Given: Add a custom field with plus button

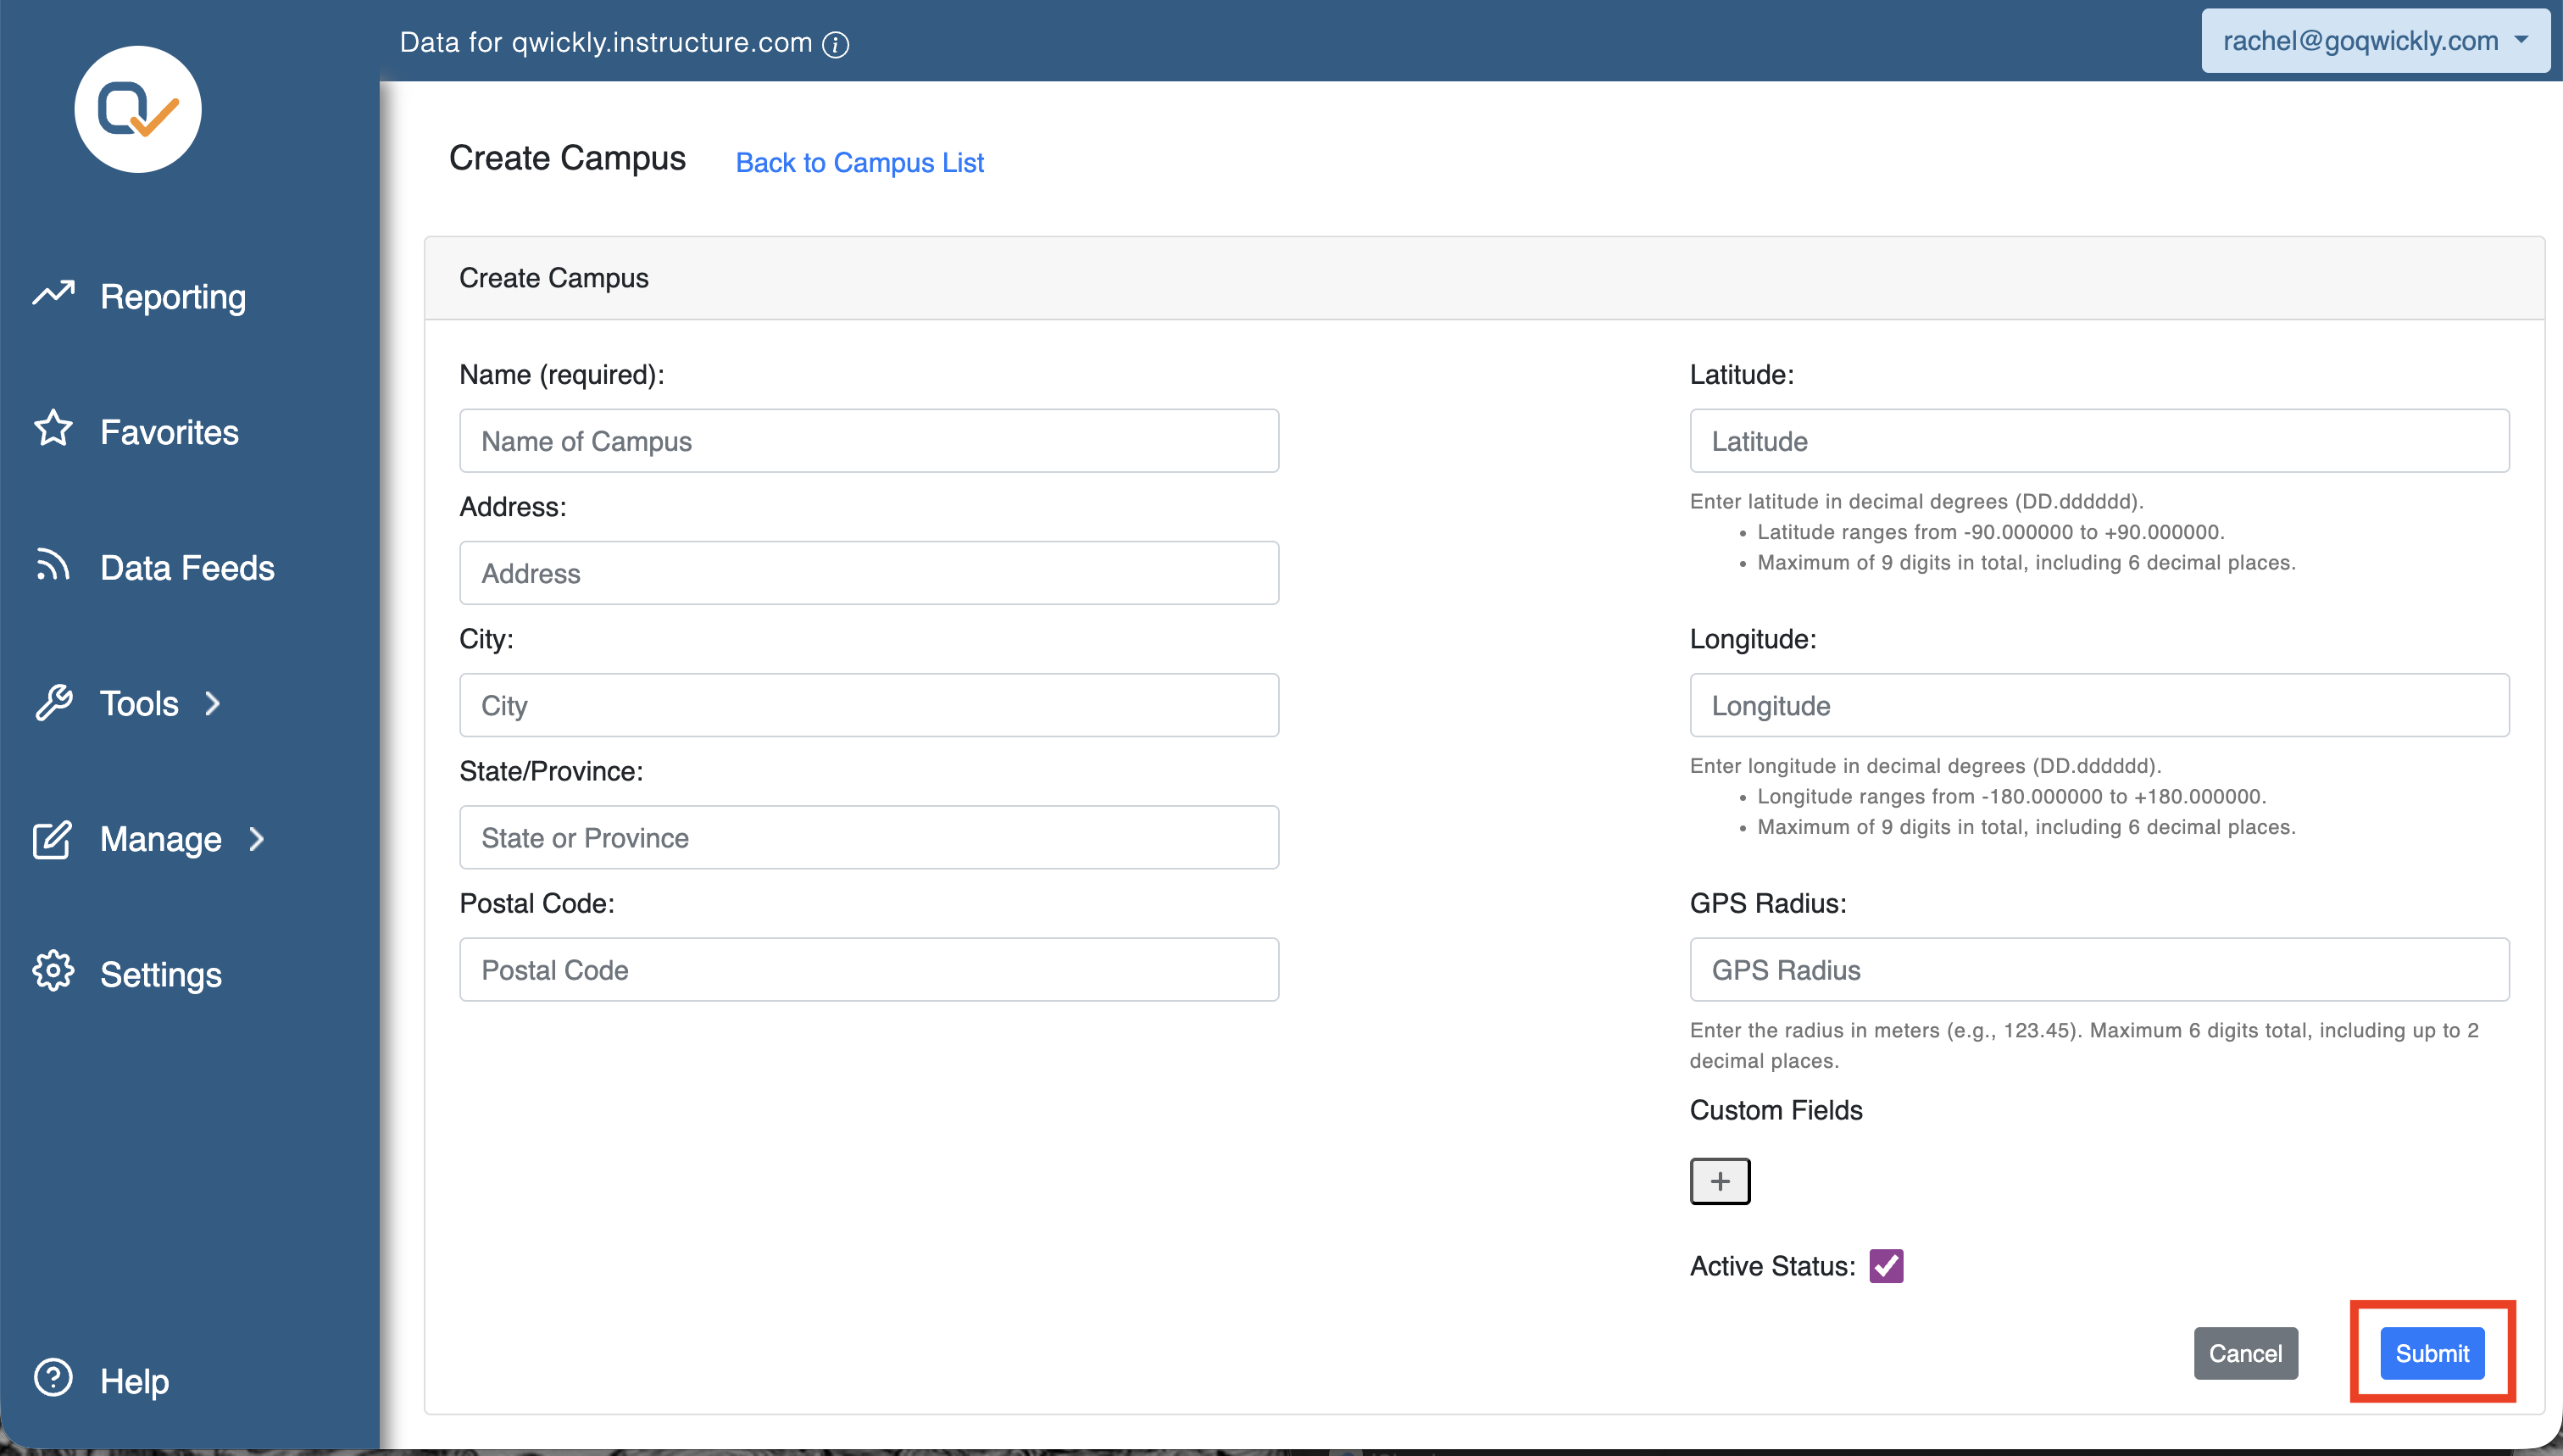Looking at the screenshot, I should coord(1720,1181).
